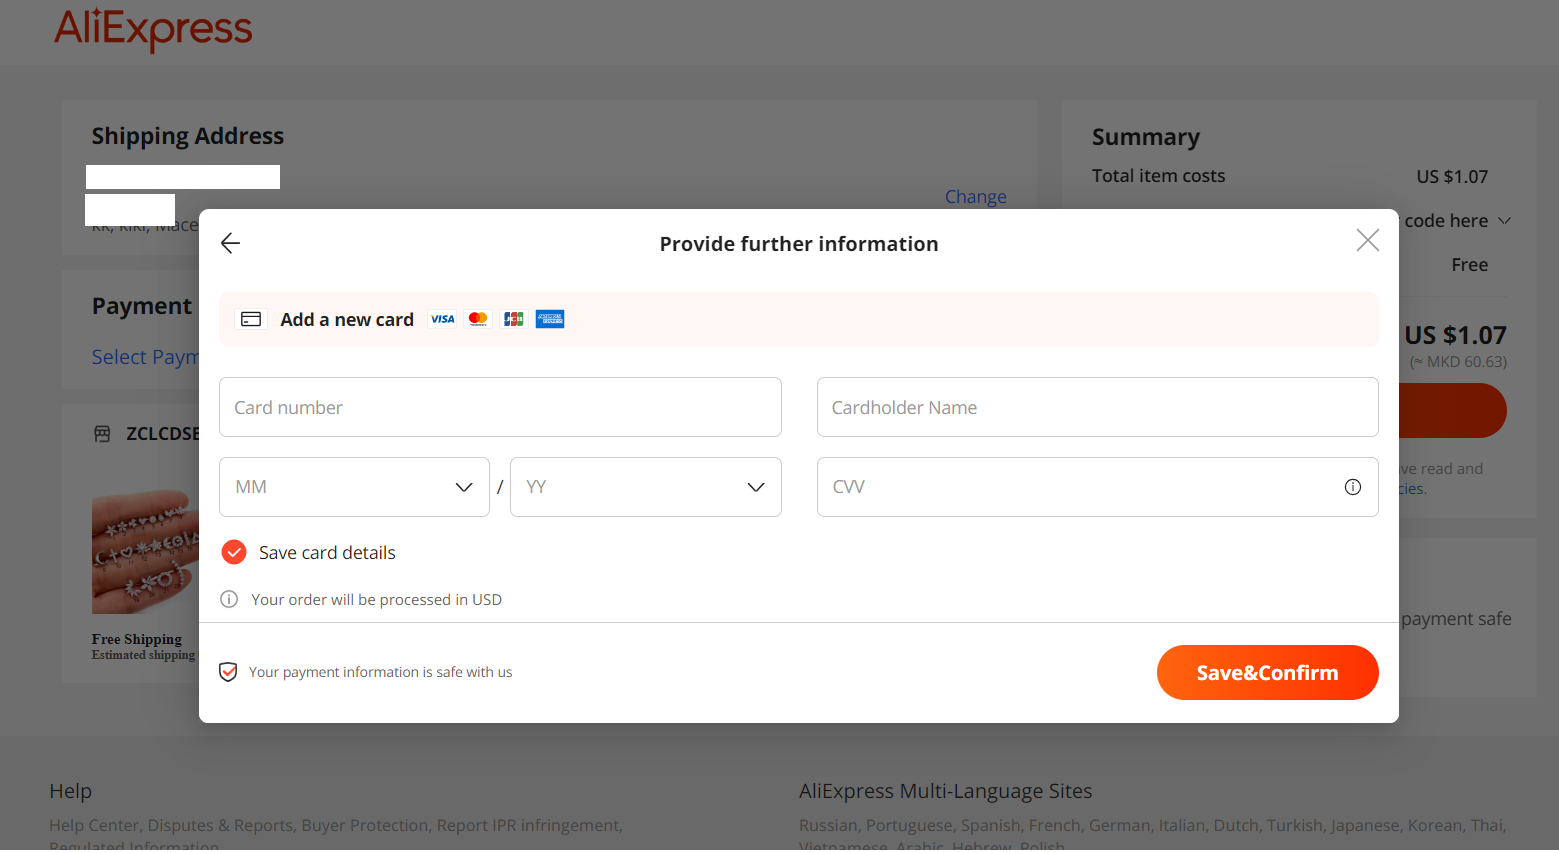Screen dimensions: 1559x853
Task: Close the Provide further information dialog
Action: tap(1367, 240)
